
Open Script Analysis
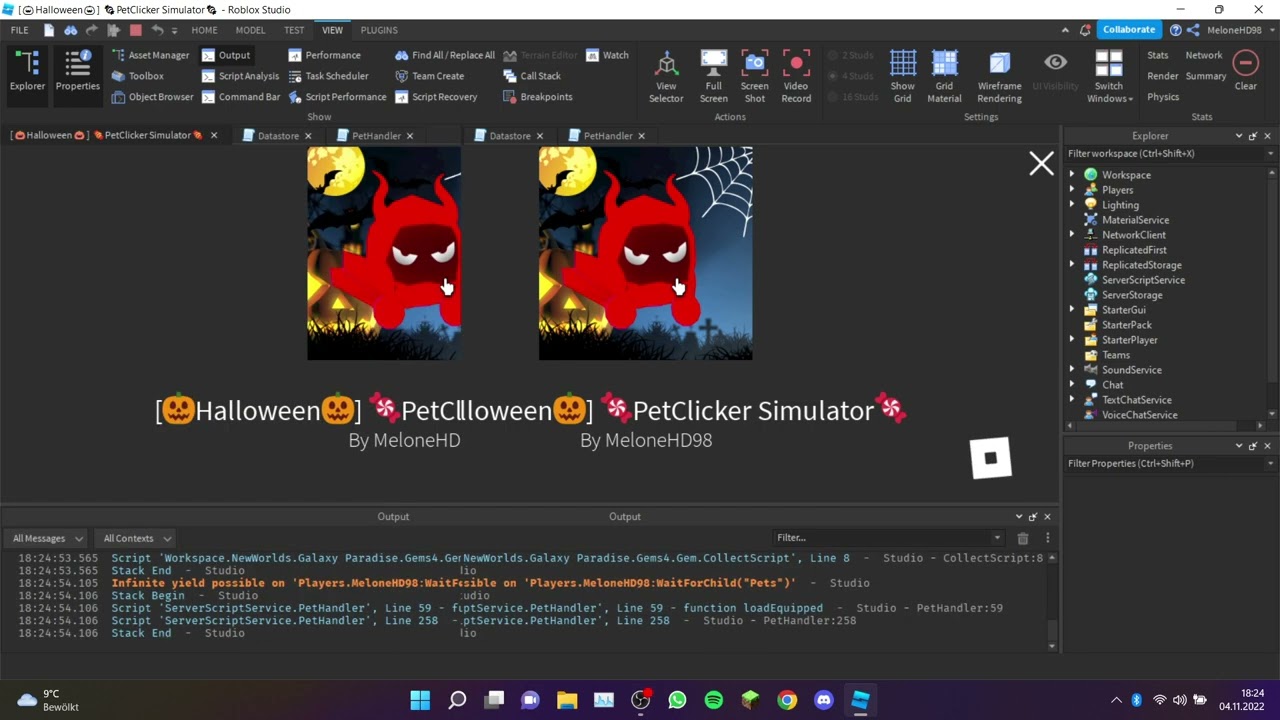pos(240,76)
